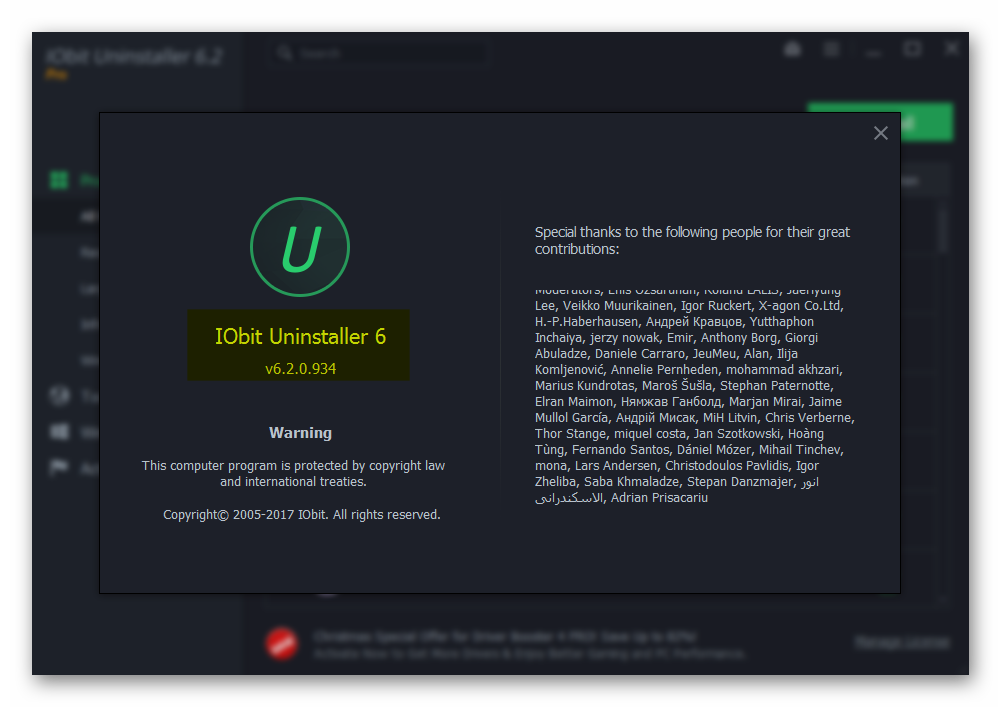Click the name "Annelie Pernheden" in credits
Image resolution: width=1001 pixels, height=707 pixels.
(665, 370)
